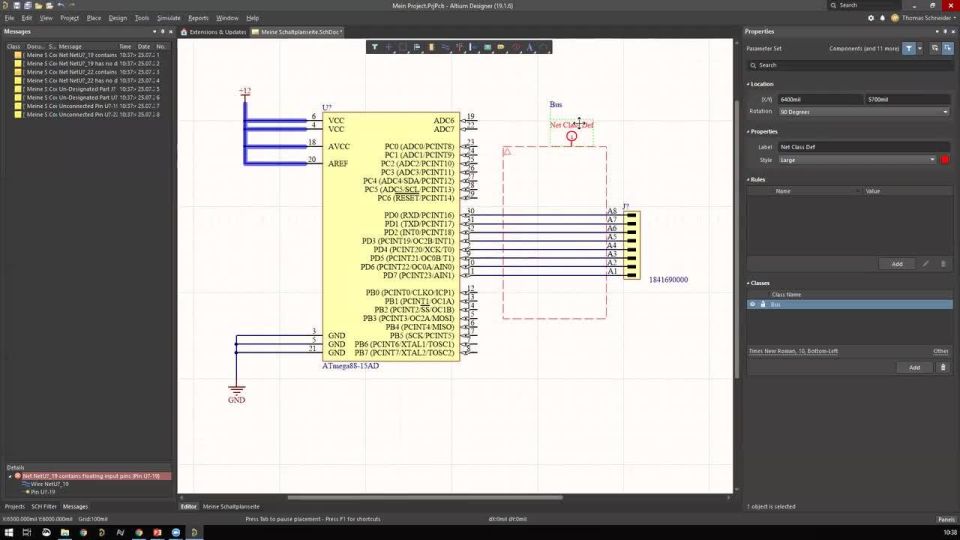Collapse the Net NetU?_19 floating input details row
This screenshot has width=960, height=540.
tap(10, 476)
